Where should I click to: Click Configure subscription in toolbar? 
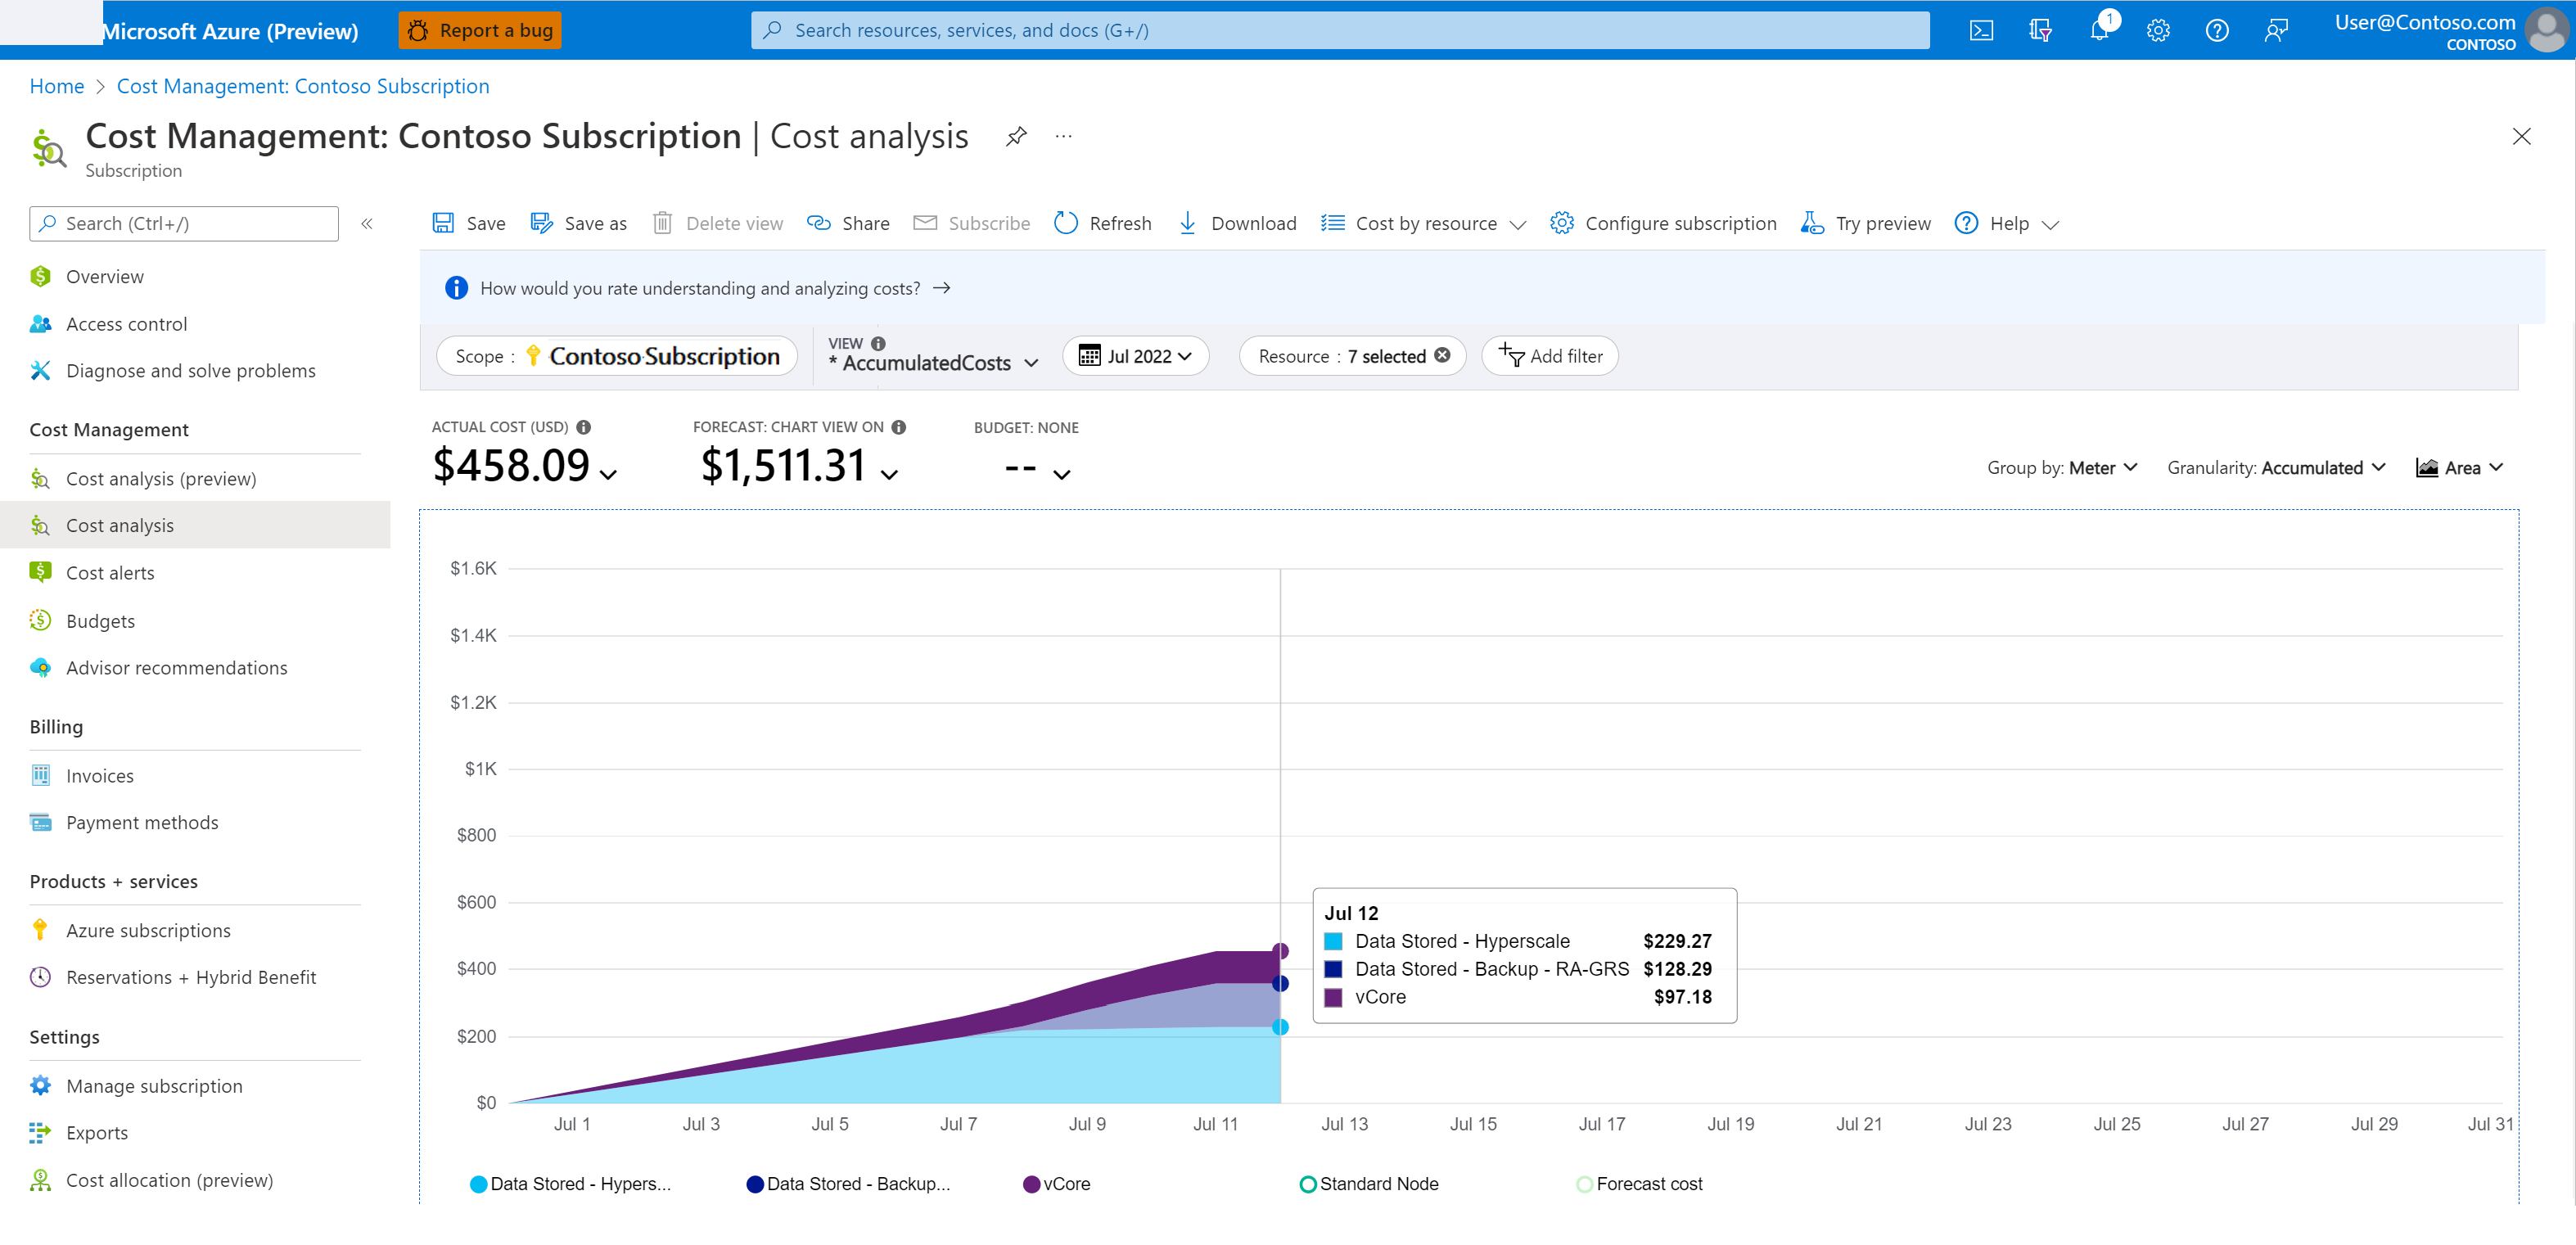[x=1662, y=223]
